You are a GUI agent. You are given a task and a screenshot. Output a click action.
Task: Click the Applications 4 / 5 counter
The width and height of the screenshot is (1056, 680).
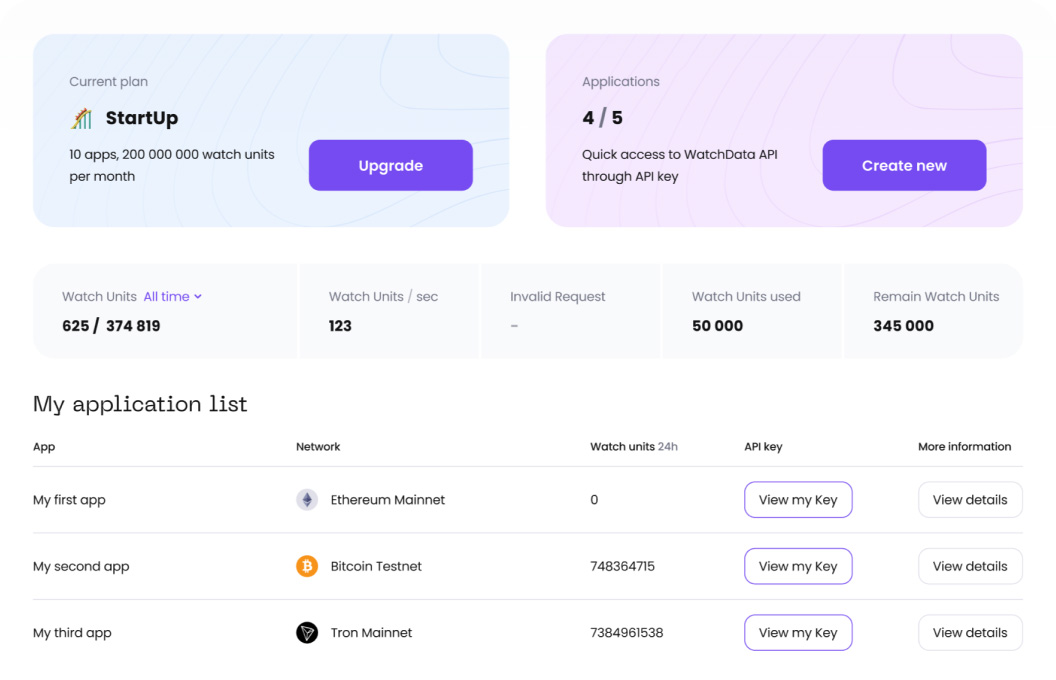pyautogui.click(x=601, y=117)
